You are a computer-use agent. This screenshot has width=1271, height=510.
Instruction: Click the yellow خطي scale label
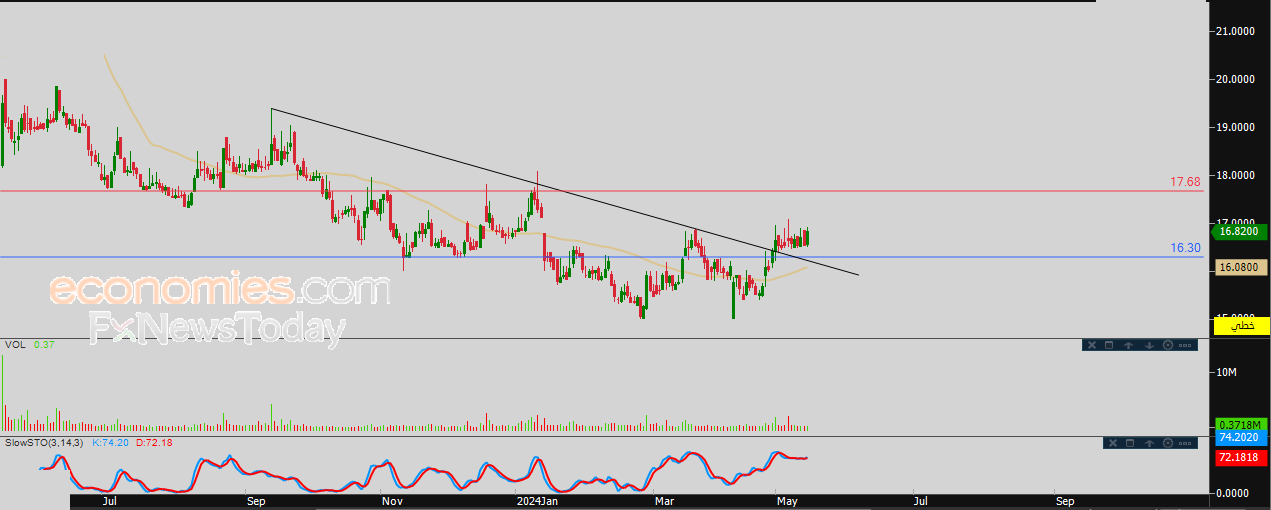click(1241, 325)
